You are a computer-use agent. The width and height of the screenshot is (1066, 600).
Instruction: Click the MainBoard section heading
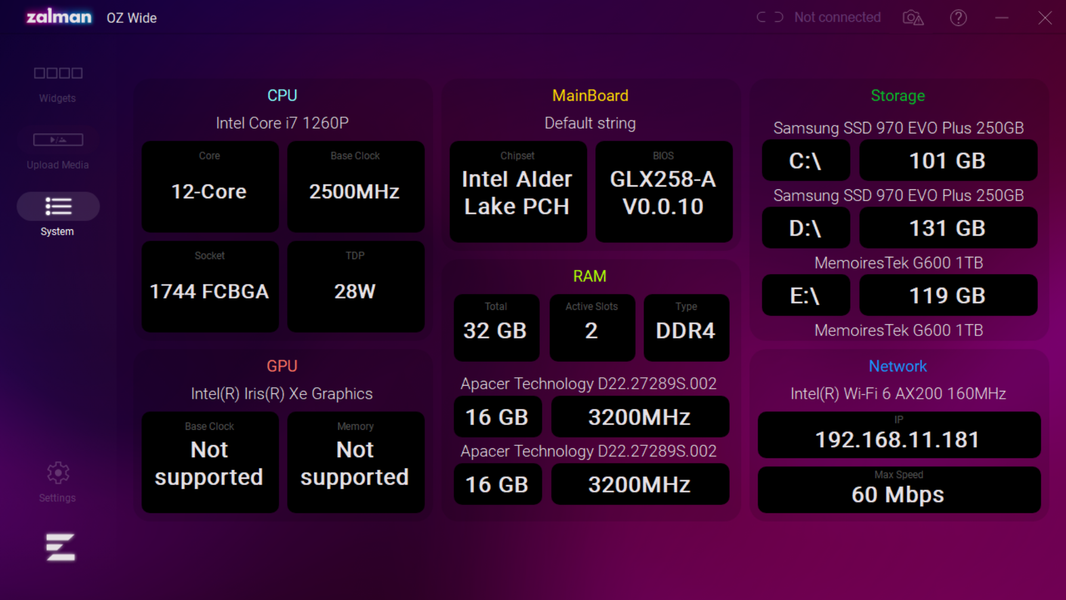(590, 96)
